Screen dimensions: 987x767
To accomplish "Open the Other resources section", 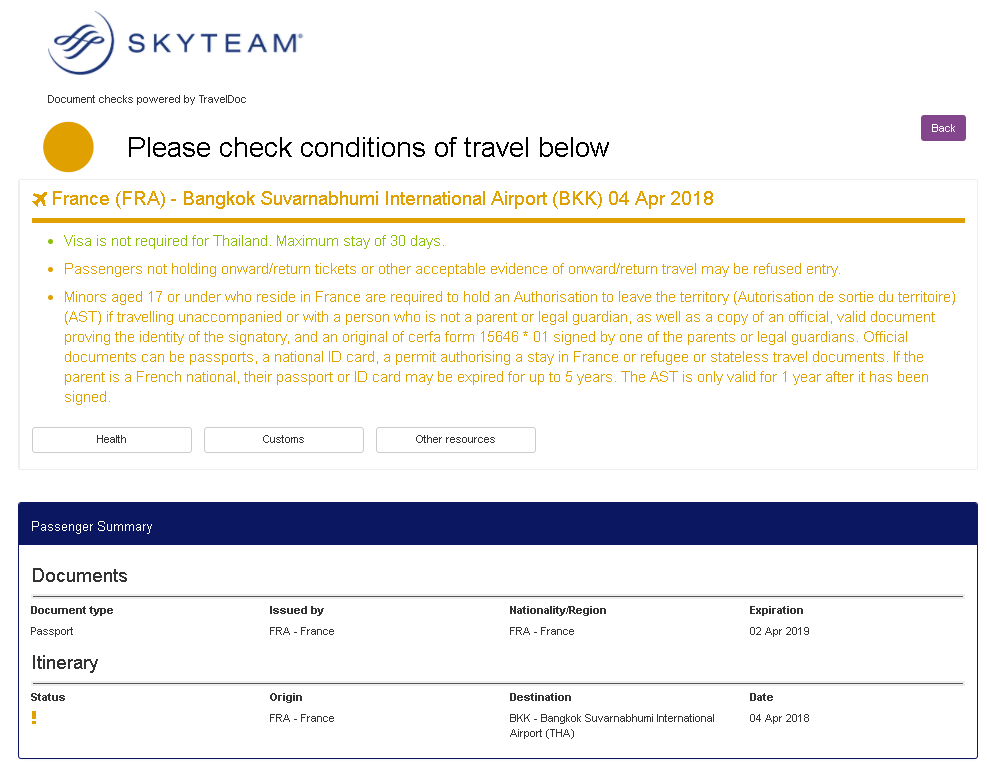I will coord(455,440).
